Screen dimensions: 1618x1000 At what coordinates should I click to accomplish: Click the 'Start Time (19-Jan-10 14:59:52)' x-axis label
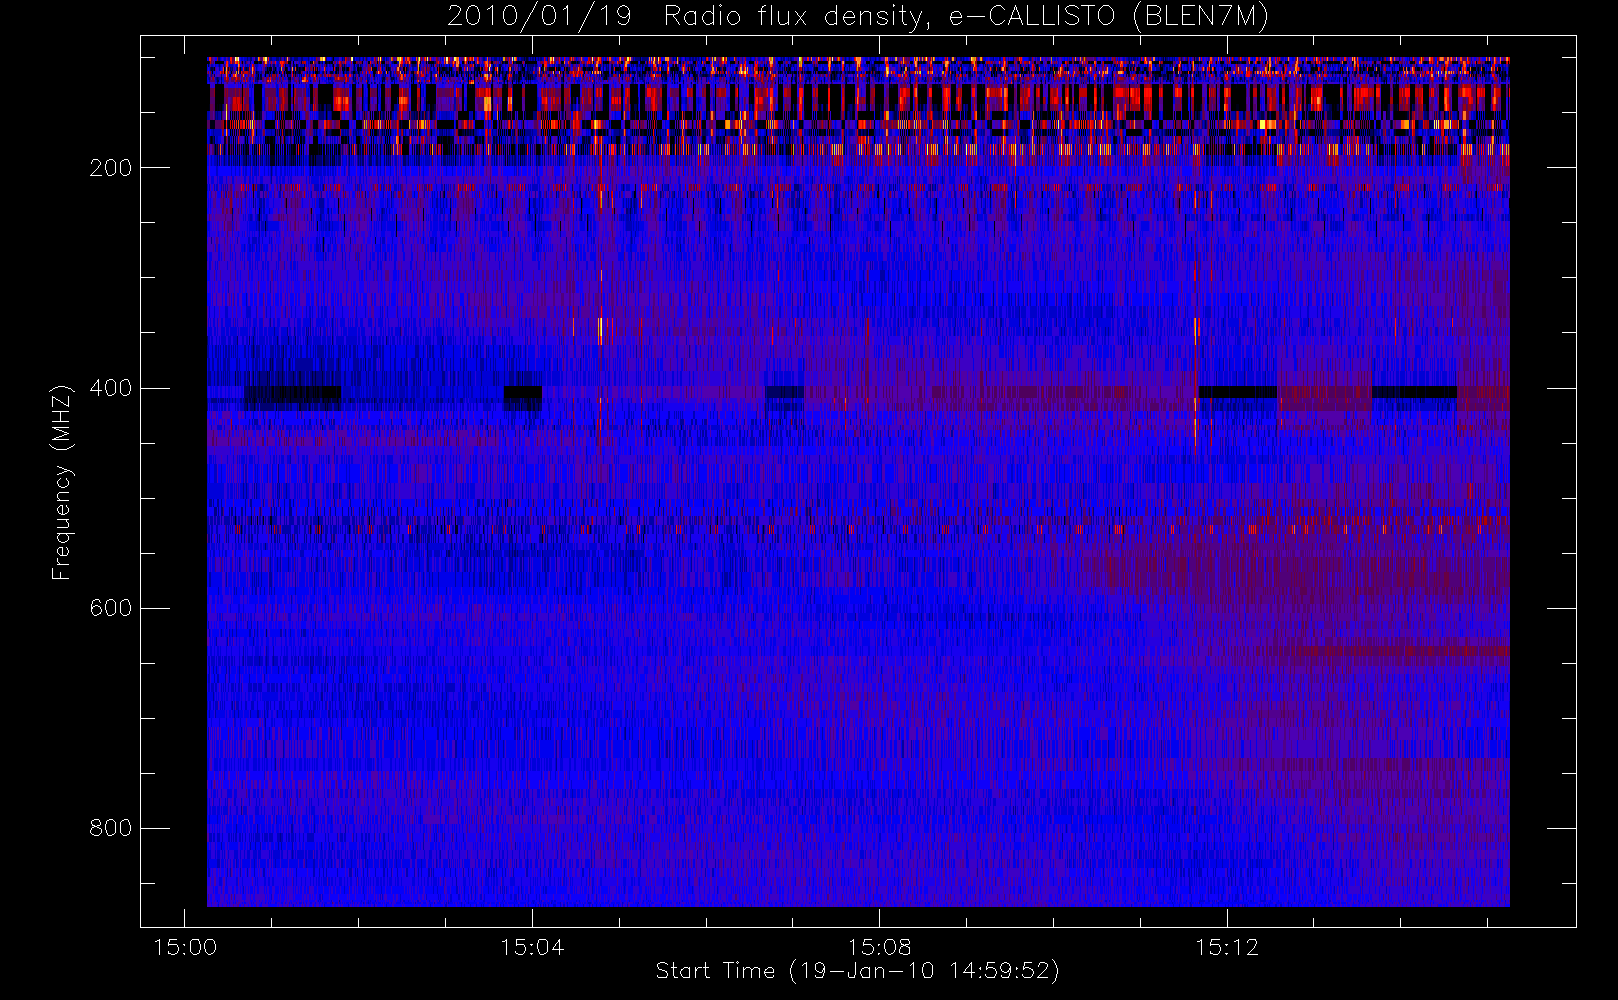[858, 971]
